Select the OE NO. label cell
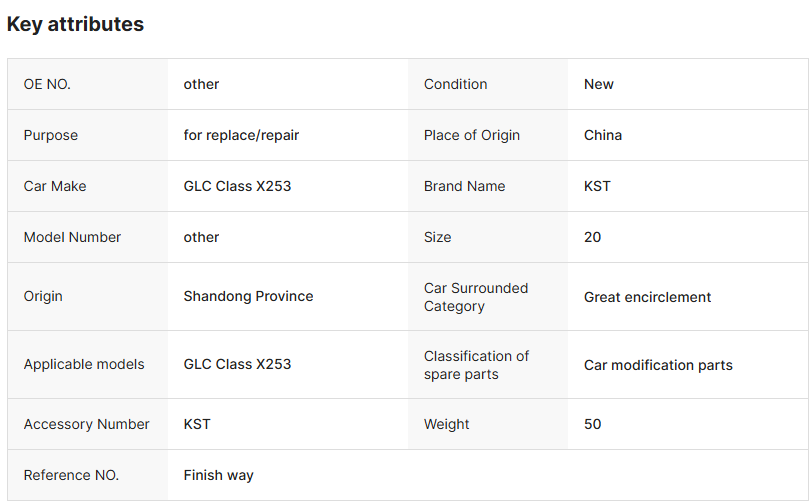The image size is (811, 502). (47, 84)
